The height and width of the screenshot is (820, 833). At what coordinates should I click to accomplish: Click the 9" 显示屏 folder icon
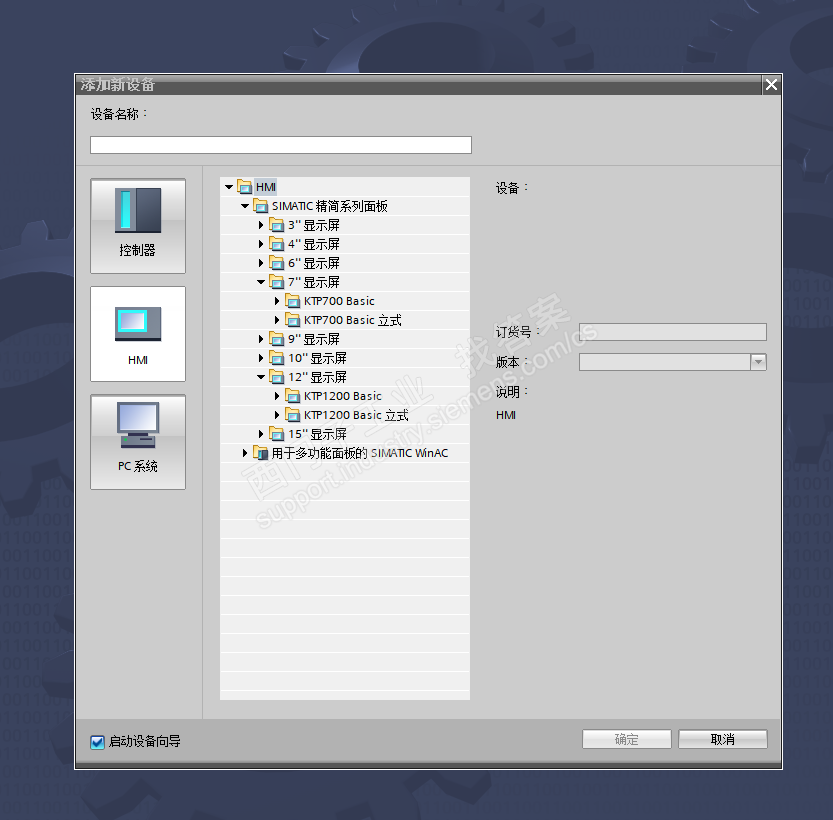(x=276, y=339)
